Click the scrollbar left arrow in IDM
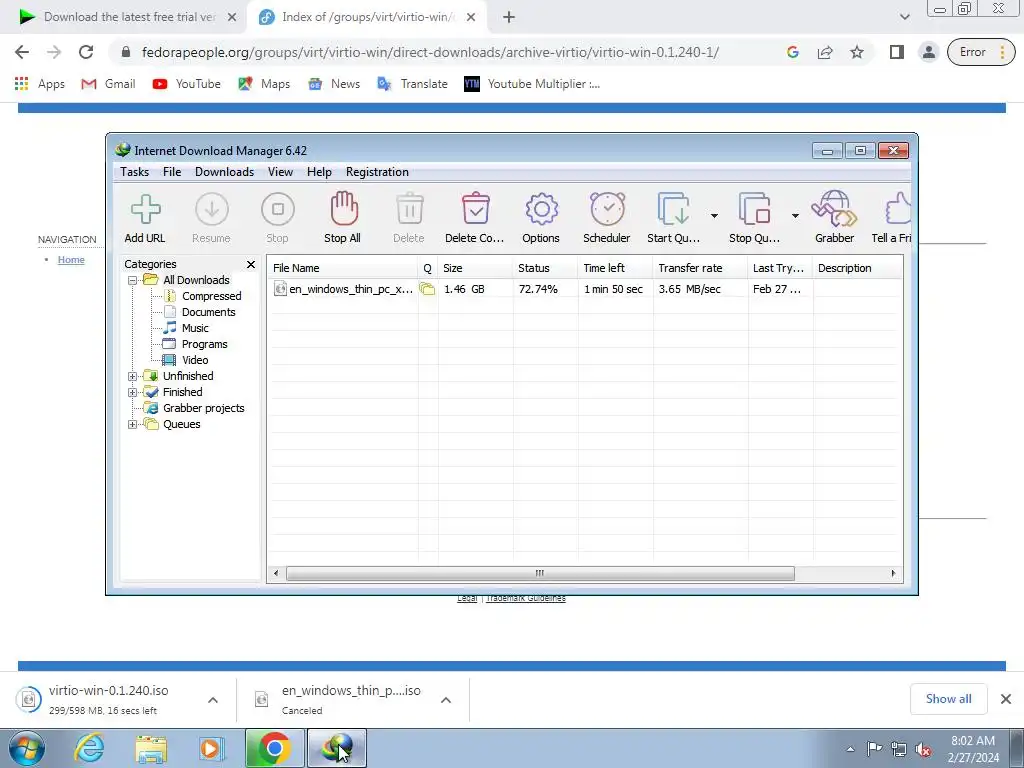Image resolution: width=1024 pixels, height=768 pixels. point(276,573)
